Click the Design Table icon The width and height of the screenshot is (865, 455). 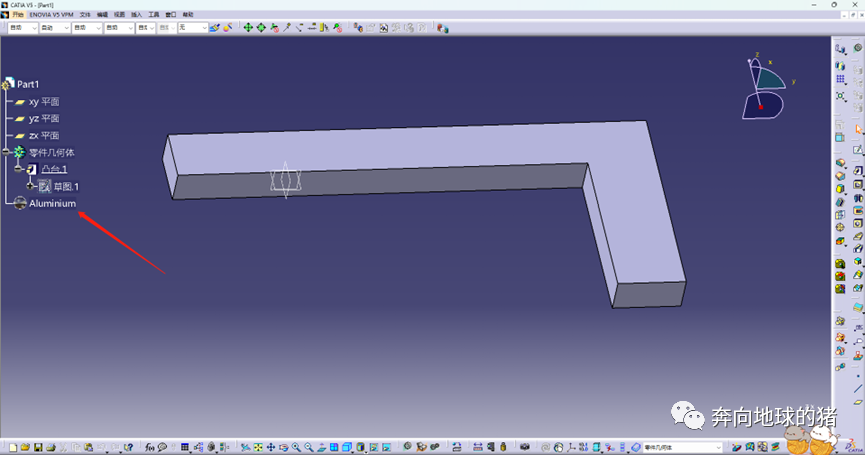185,447
